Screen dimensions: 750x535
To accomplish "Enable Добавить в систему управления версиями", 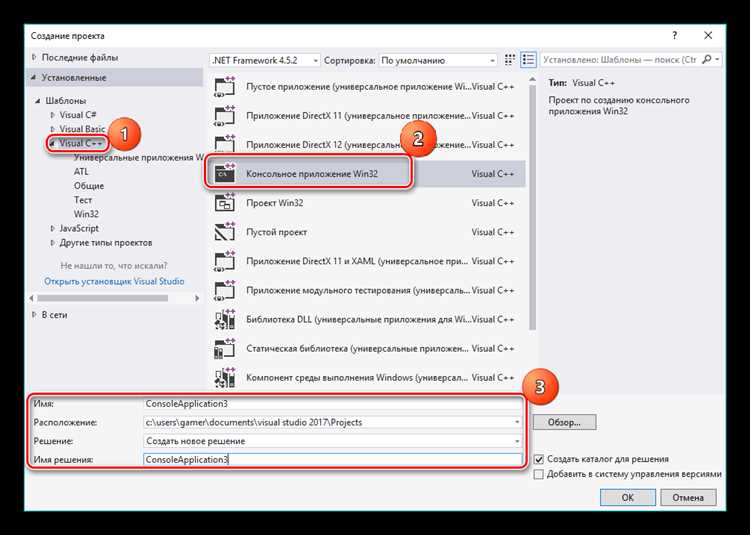I will click(539, 474).
